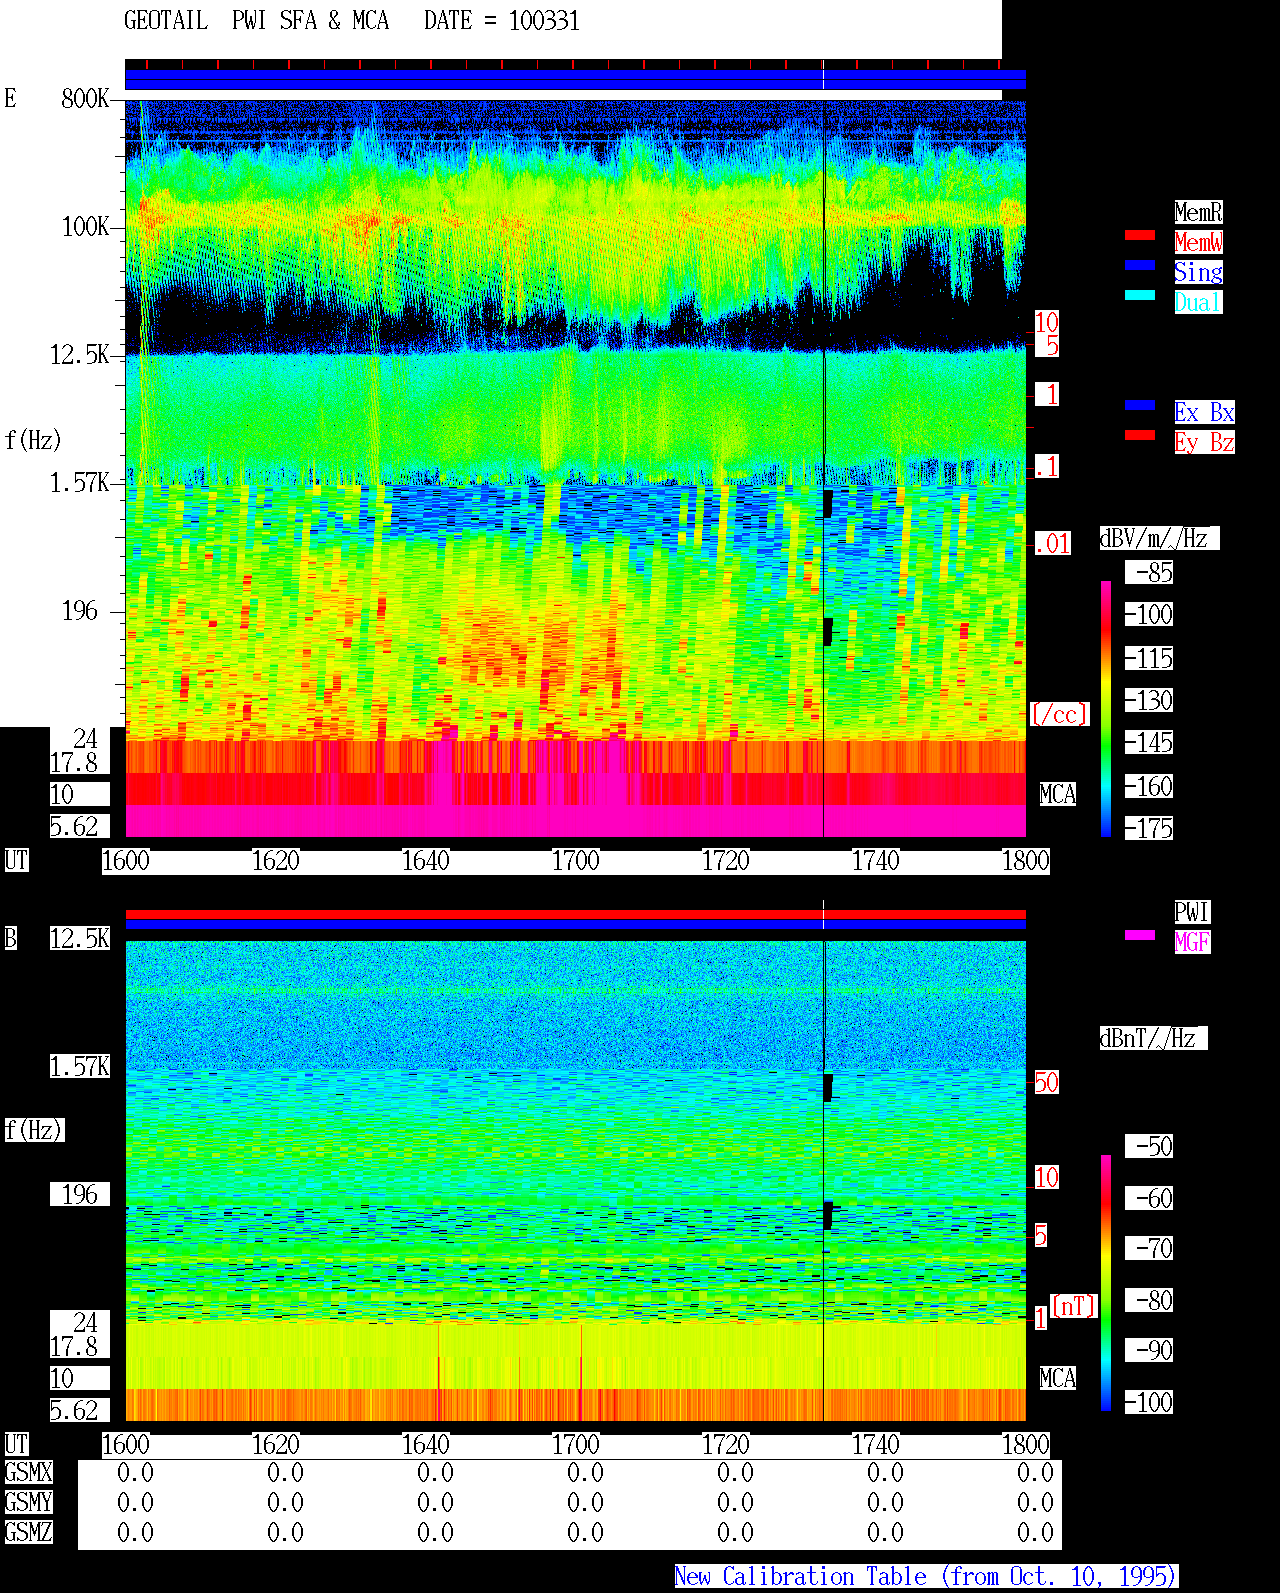The width and height of the screenshot is (1280, 1593).
Task: Click the cyan Dual legend swatch
Action: [x=1140, y=295]
